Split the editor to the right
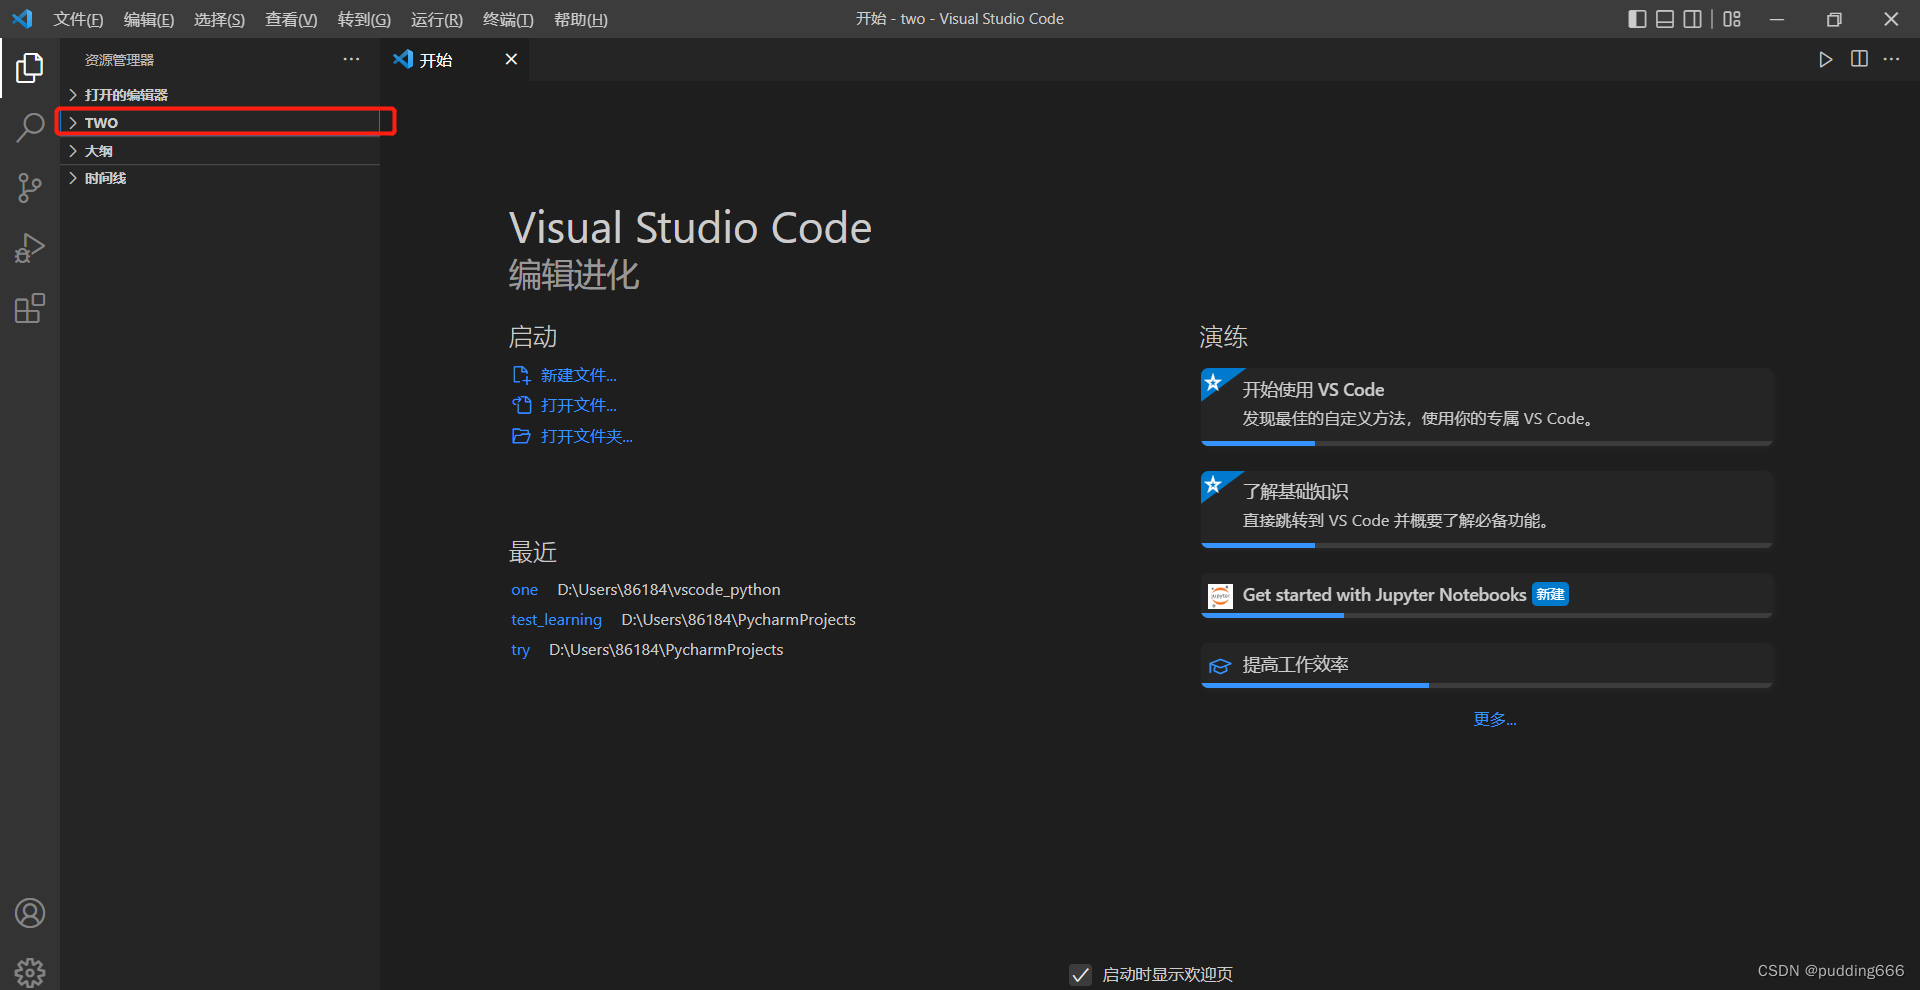1920x990 pixels. [1859, 59]
